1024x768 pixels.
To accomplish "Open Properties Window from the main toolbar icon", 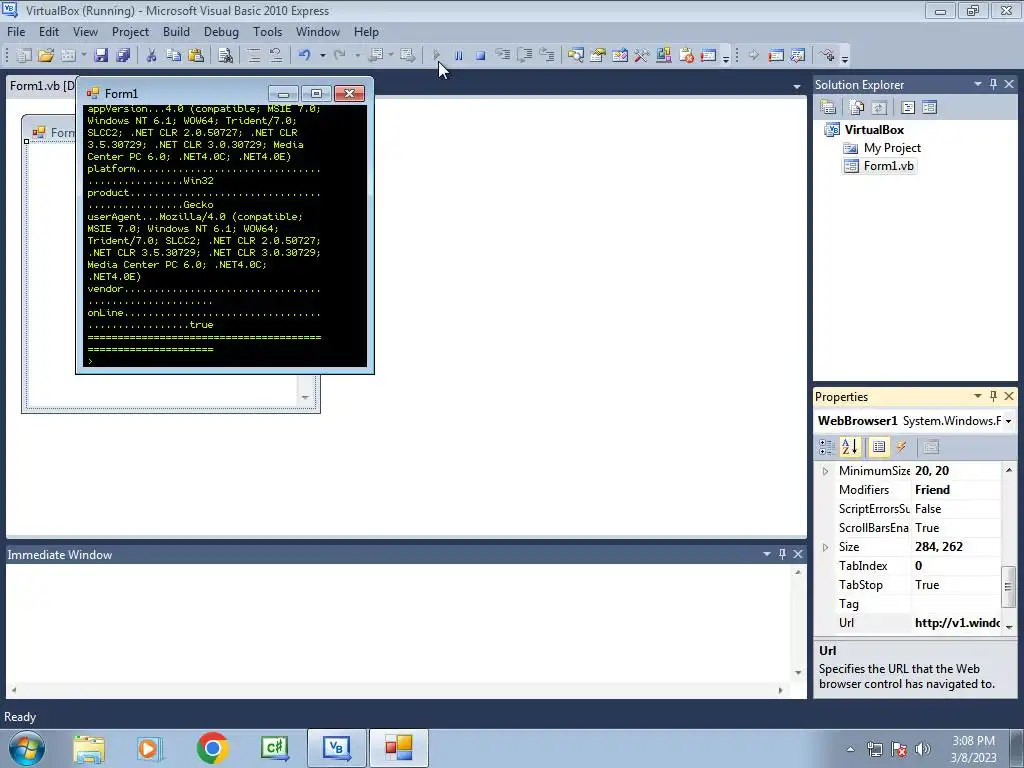I will click(598, 56).
